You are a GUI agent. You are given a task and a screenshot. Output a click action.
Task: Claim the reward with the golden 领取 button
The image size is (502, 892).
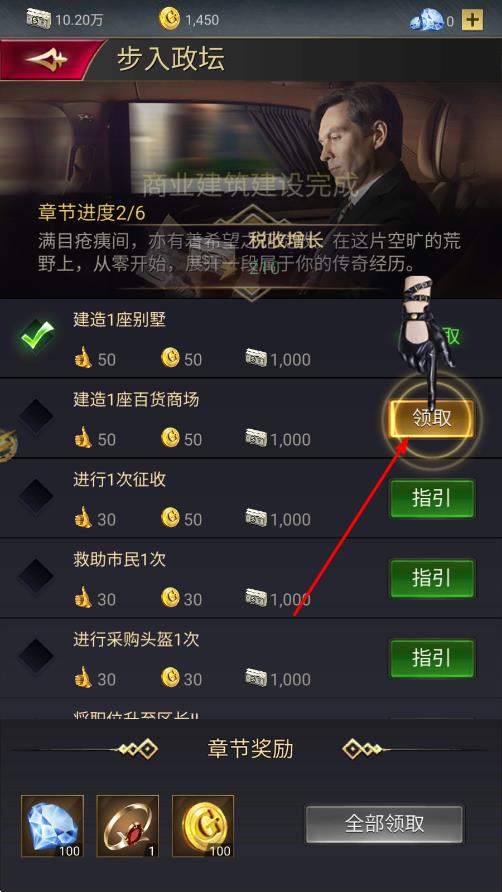coord(431,419)
